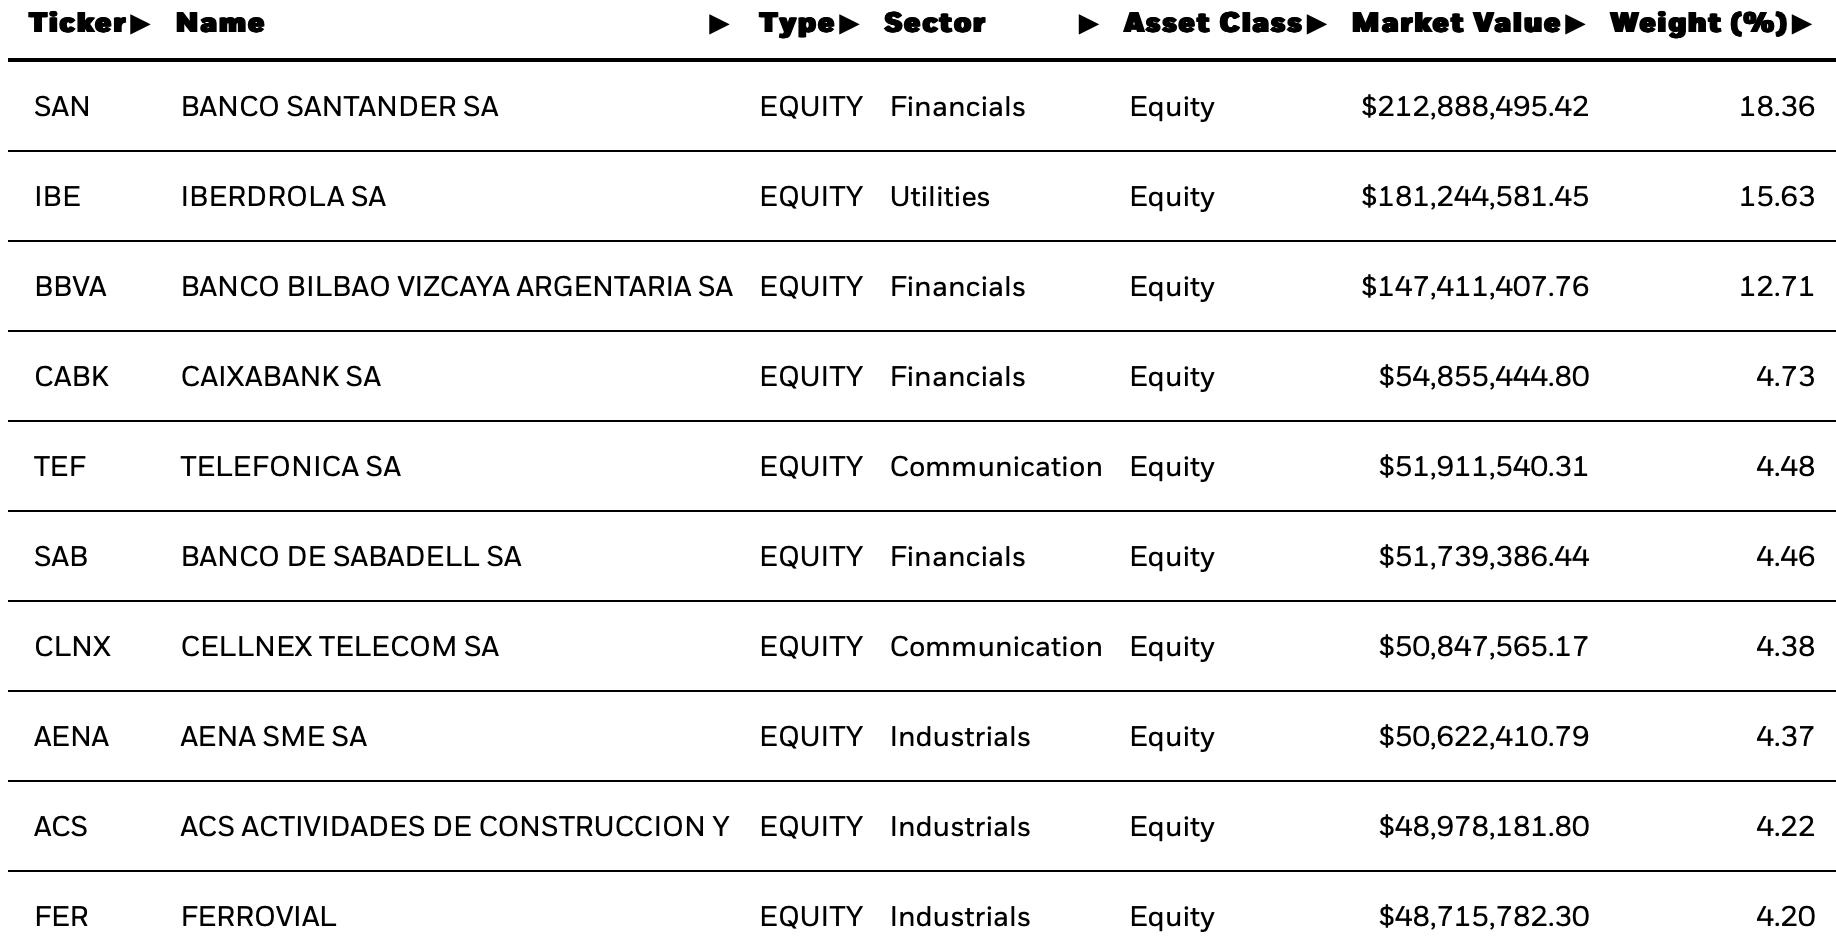This screenshot has width=1836, height=944.
Task: Click the Name column sort arrow
Action: pyautogui.click(x=719, y=24)
